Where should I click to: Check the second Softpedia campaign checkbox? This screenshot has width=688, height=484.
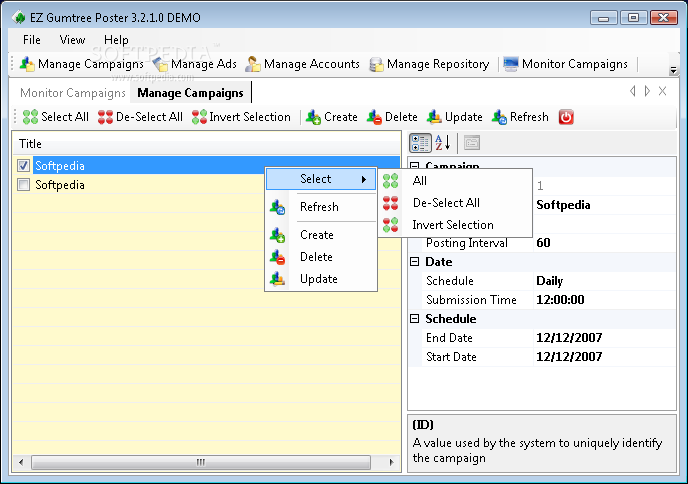23,185
